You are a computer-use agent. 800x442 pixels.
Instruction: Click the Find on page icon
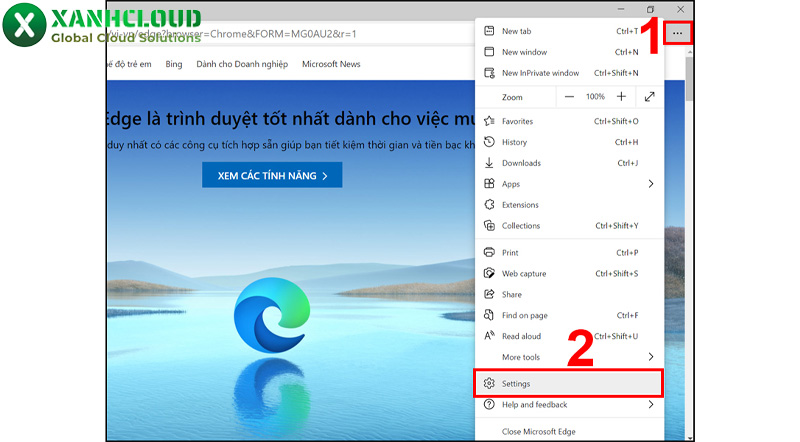click(x=489, y=315)
